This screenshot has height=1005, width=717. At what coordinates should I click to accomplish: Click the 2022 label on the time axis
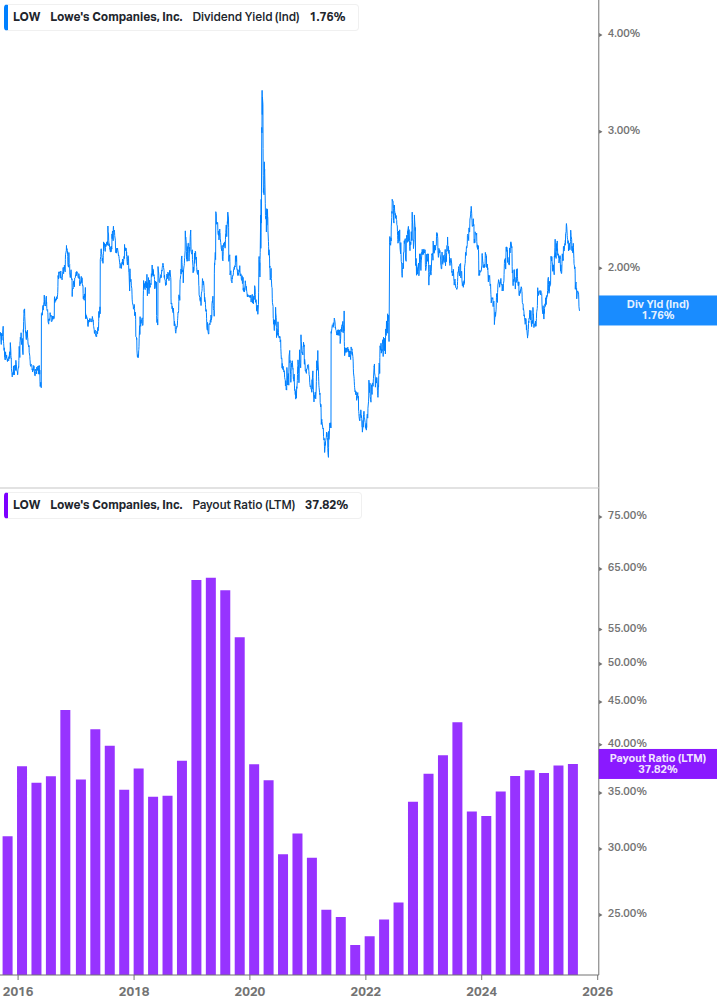point(365,992)
